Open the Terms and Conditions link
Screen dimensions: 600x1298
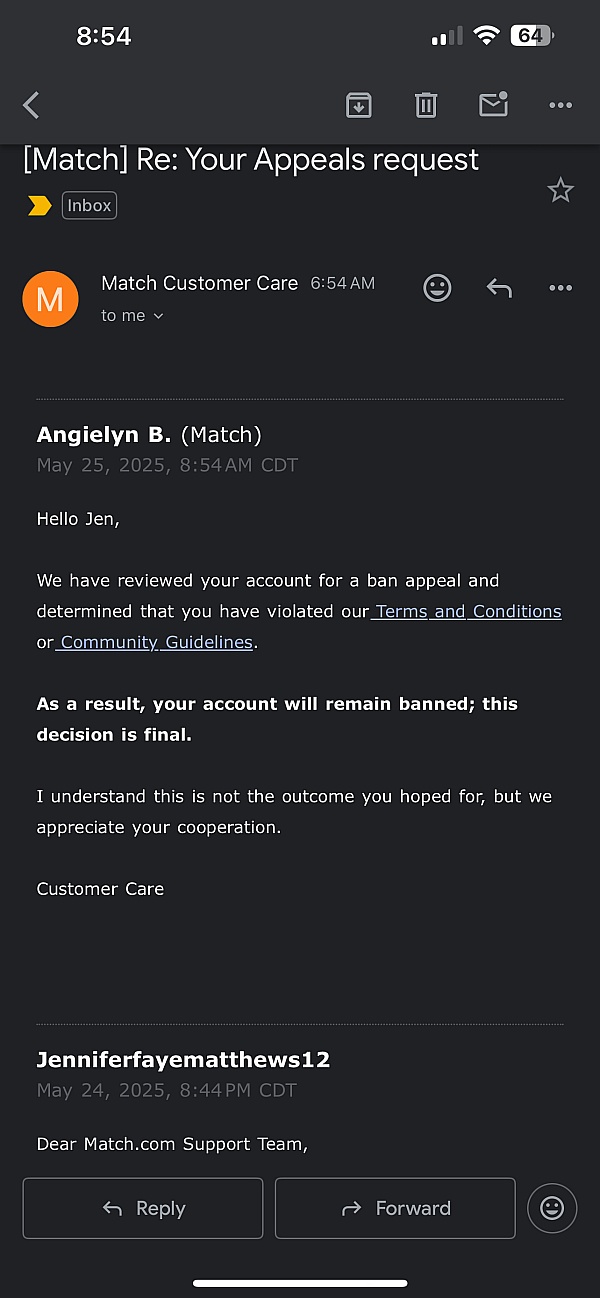(x=467, y=611)
